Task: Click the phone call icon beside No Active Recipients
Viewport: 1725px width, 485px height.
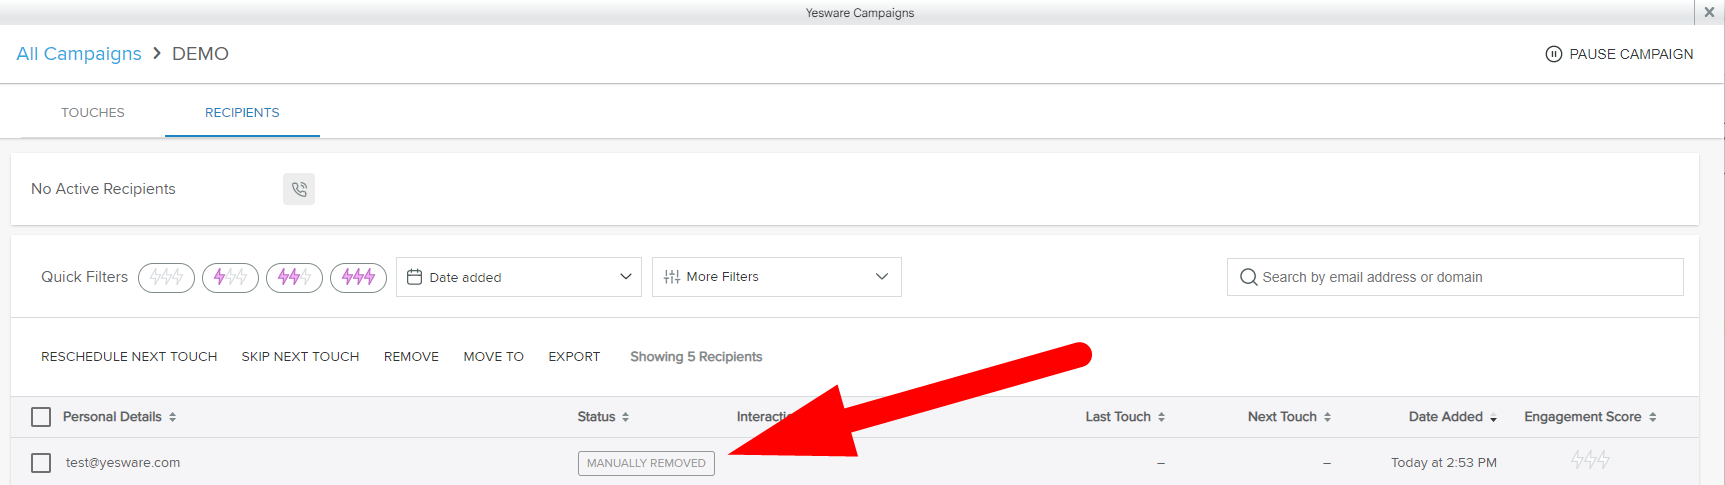Action: tap(299, 189)
